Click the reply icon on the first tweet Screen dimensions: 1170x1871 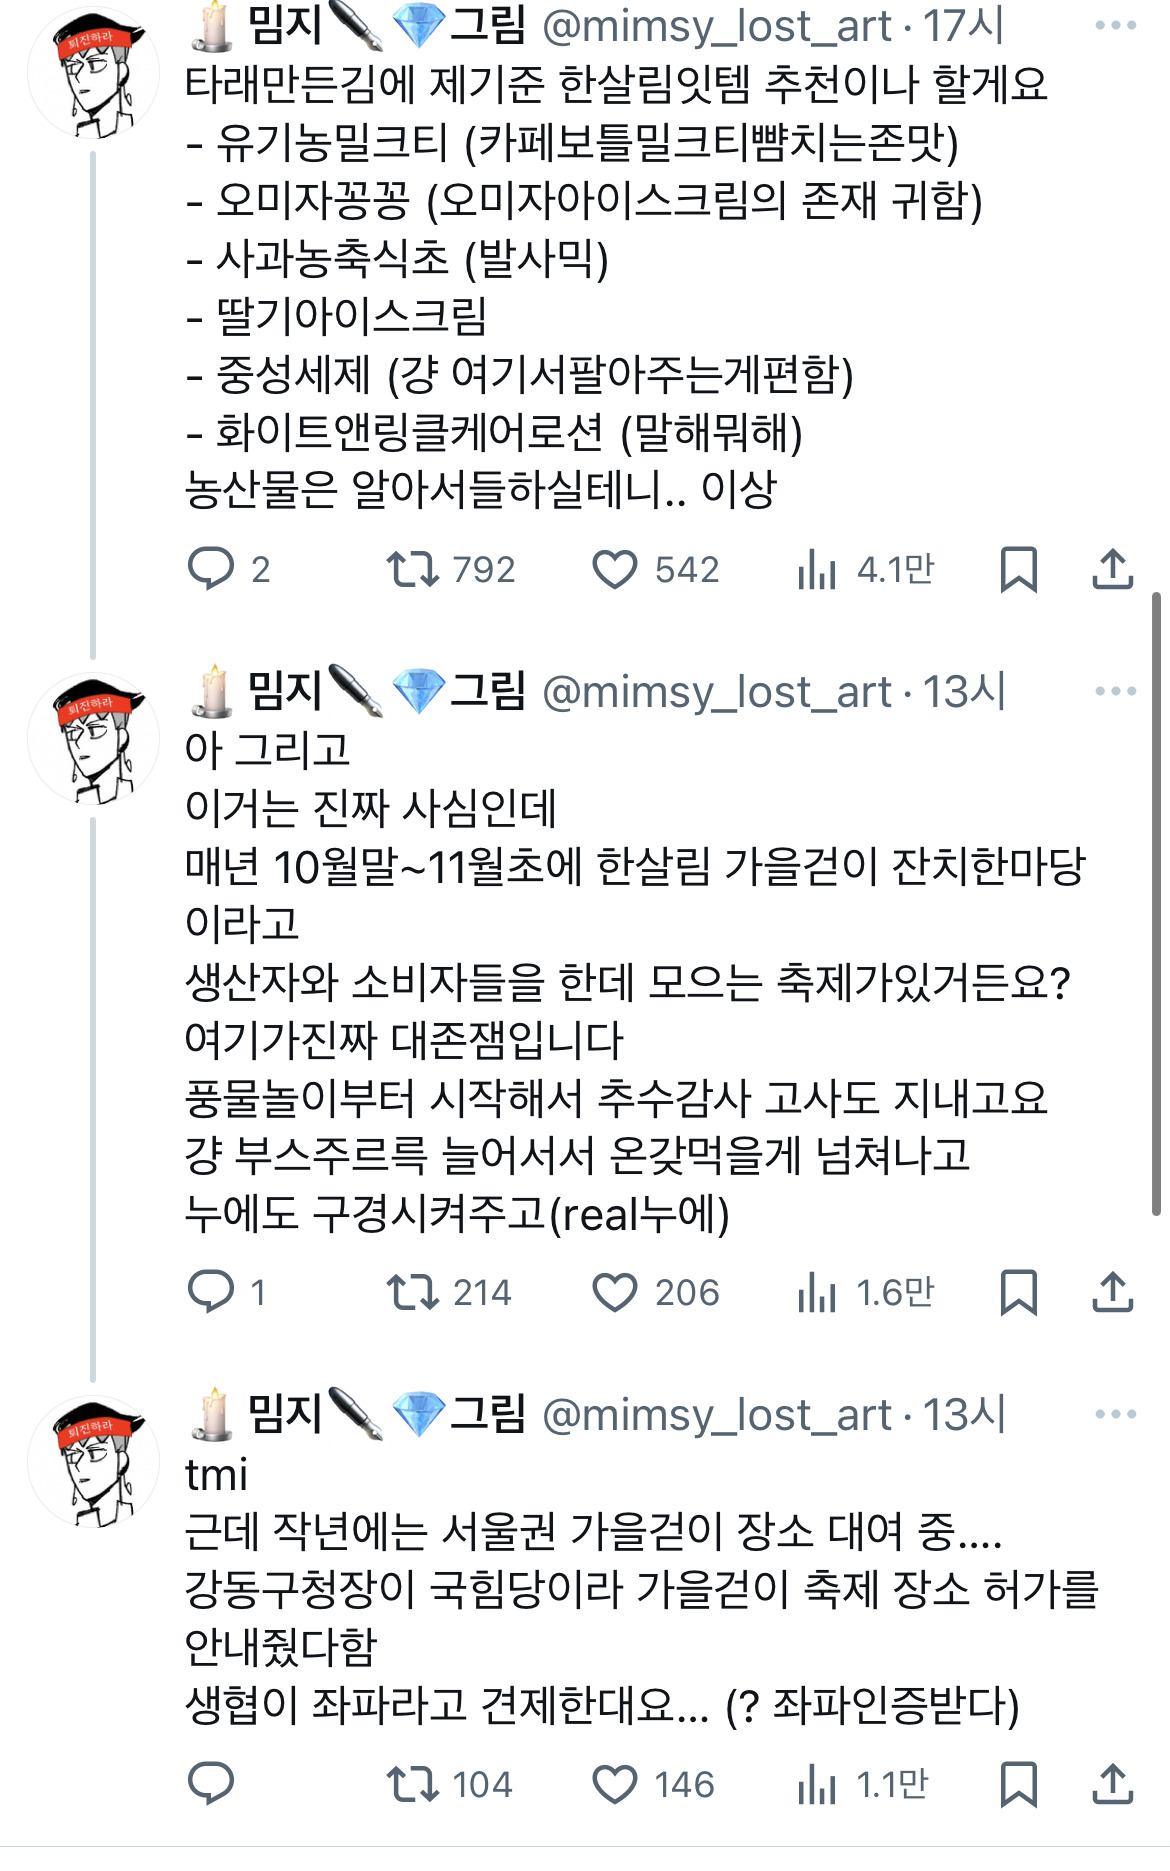(x=212, y=570)
